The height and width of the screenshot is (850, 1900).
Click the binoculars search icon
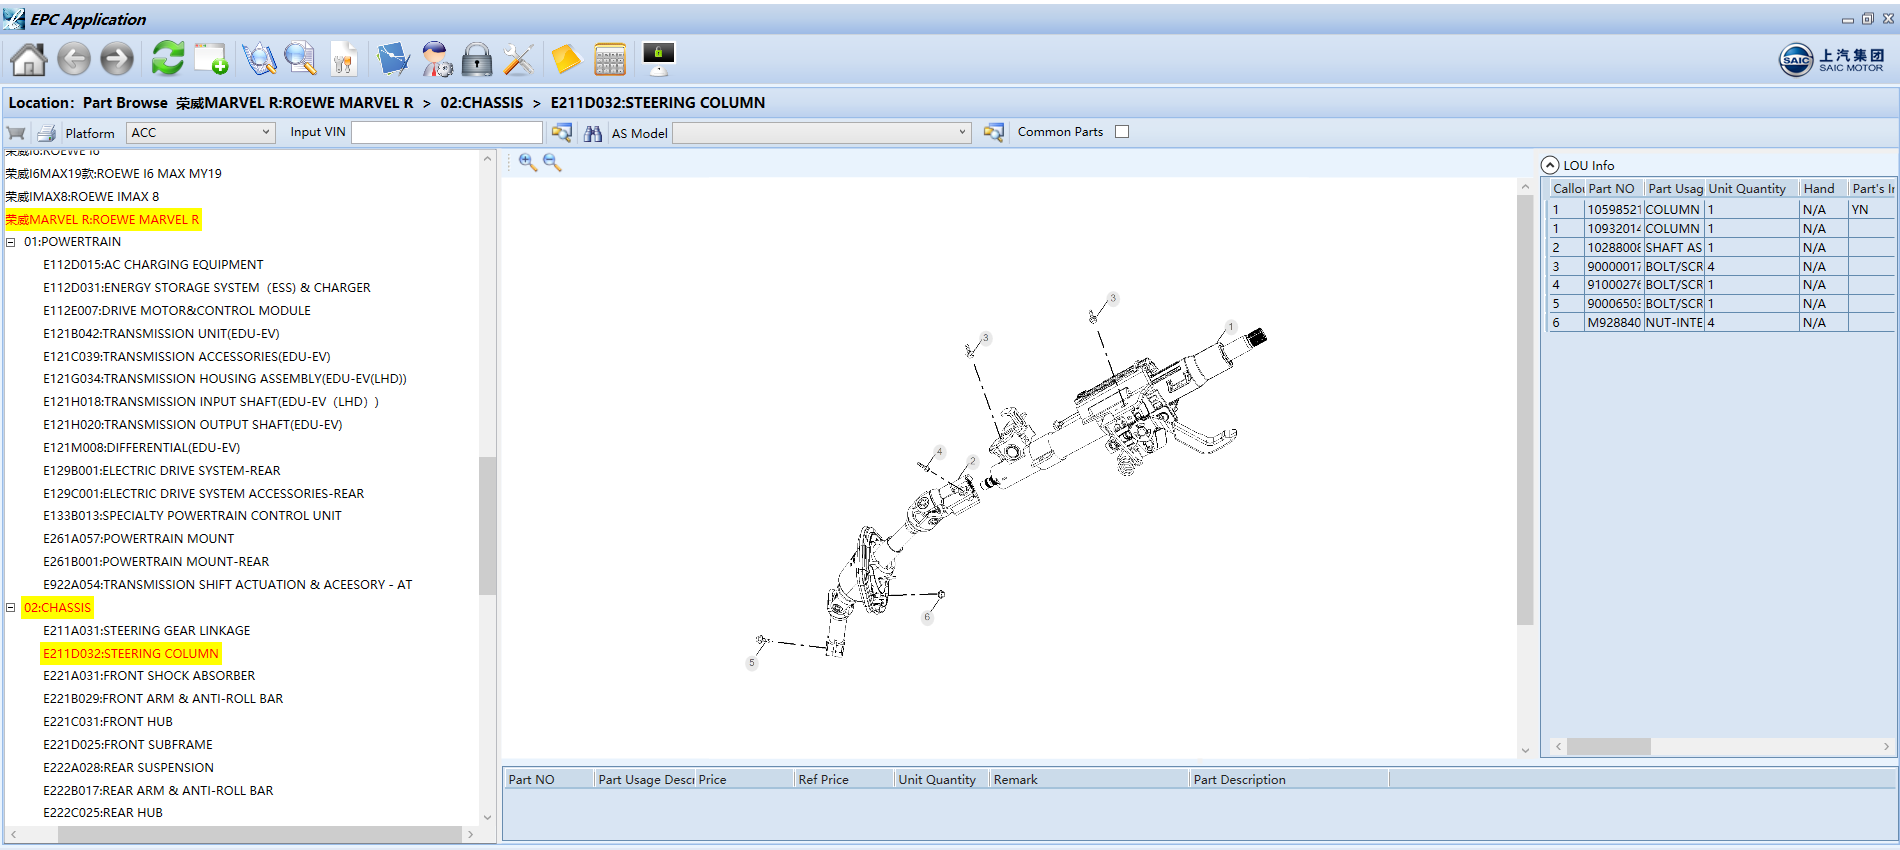coord(593,133)
